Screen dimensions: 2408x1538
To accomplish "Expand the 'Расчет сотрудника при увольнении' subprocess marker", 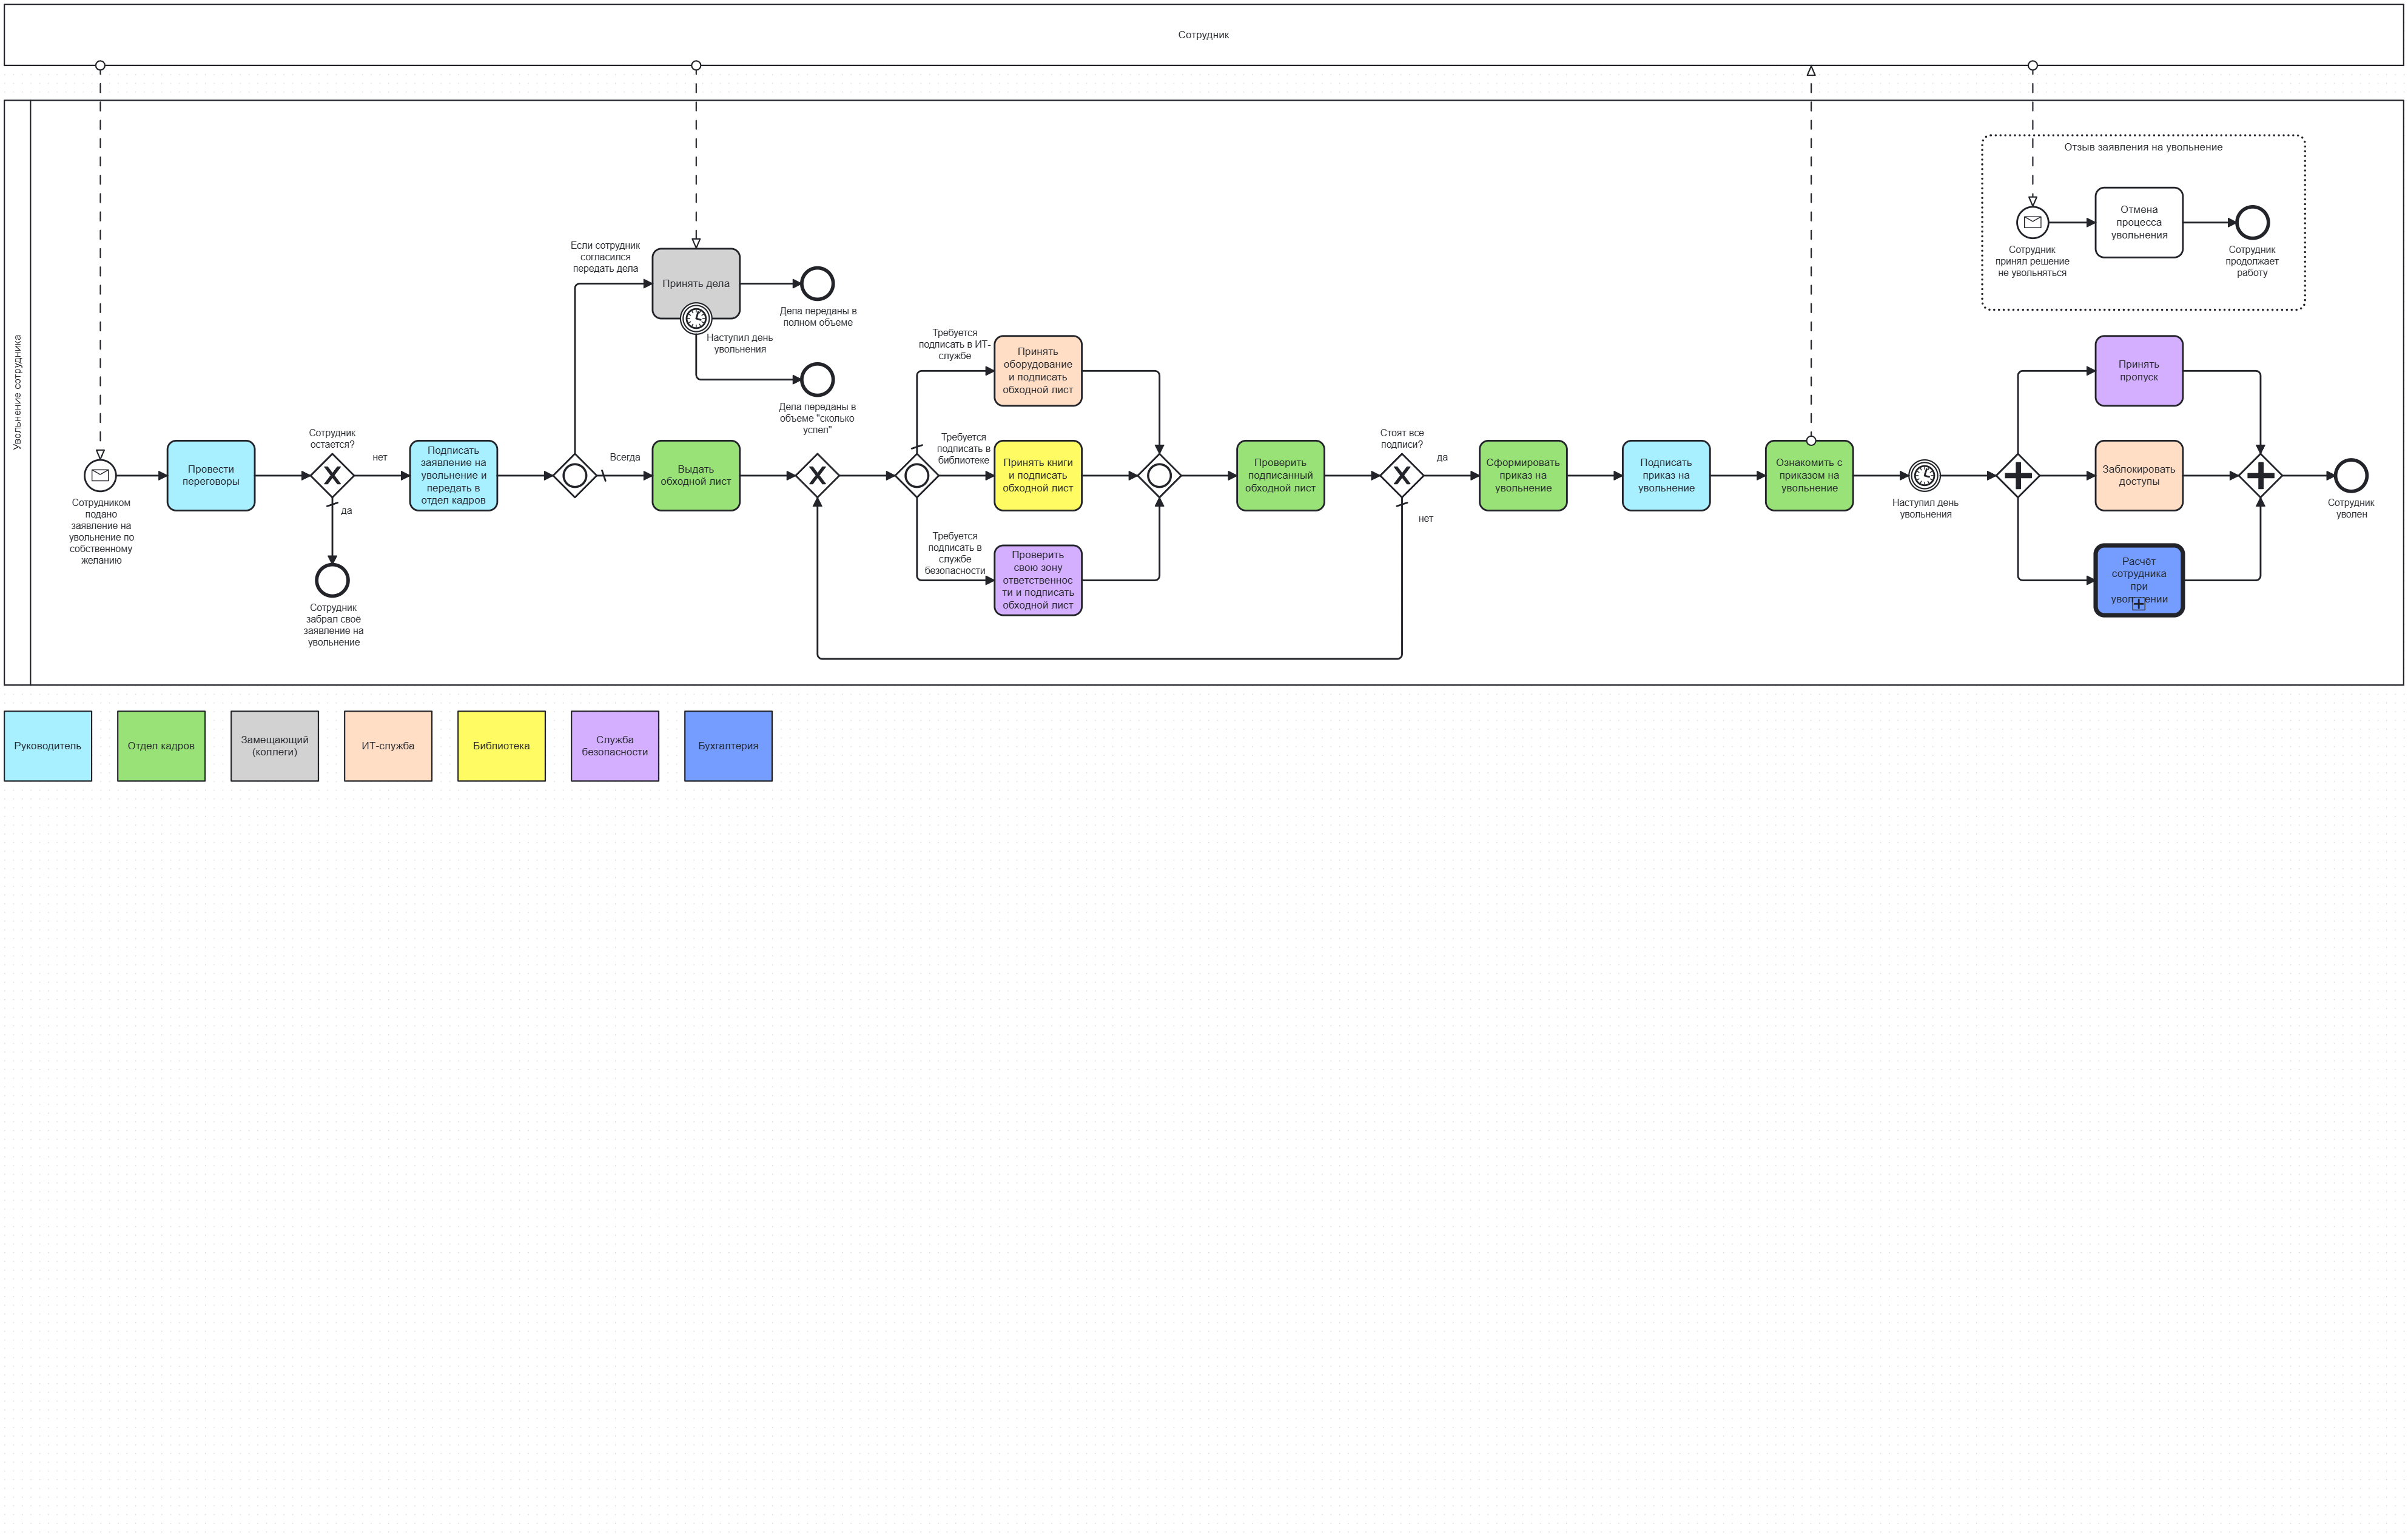I will (x=2138, y=604).
